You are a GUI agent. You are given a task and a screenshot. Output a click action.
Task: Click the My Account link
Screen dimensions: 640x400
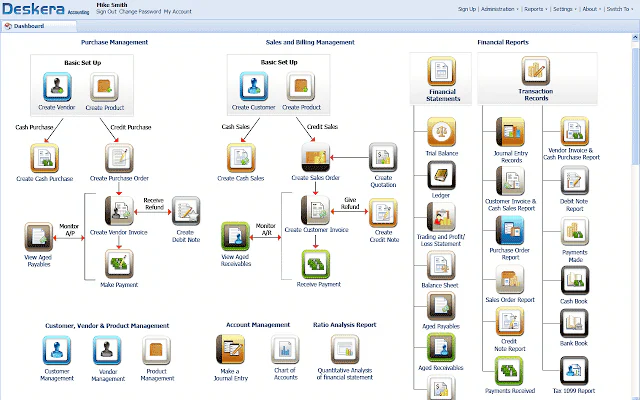click(x=178, y=12)
